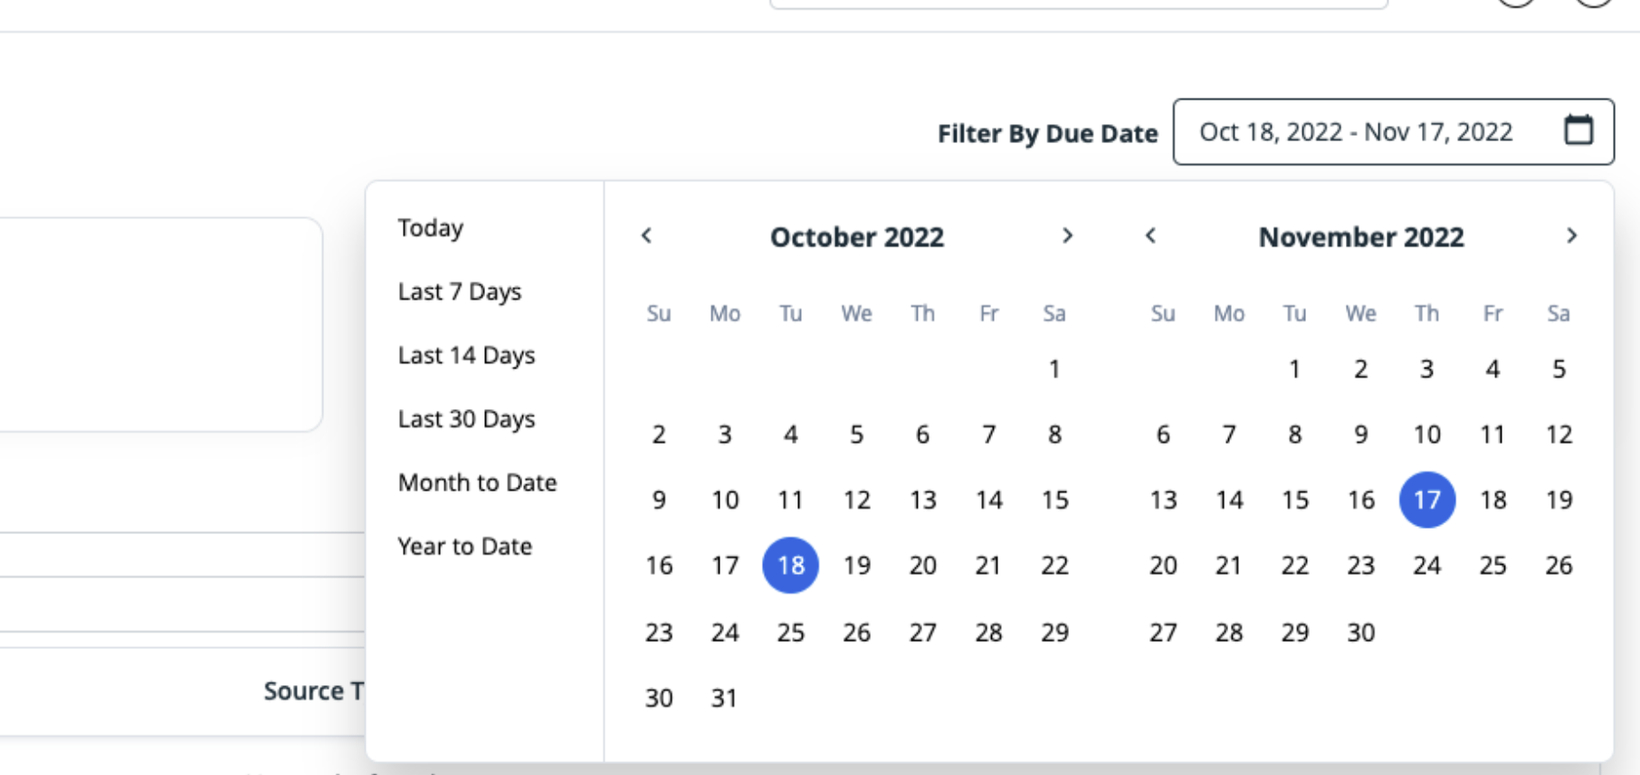Image resolution: width=1640 pixels, height=775 pixels.
Task: Choose November 30 in the calendar
Action: (x=1360, y=632)
